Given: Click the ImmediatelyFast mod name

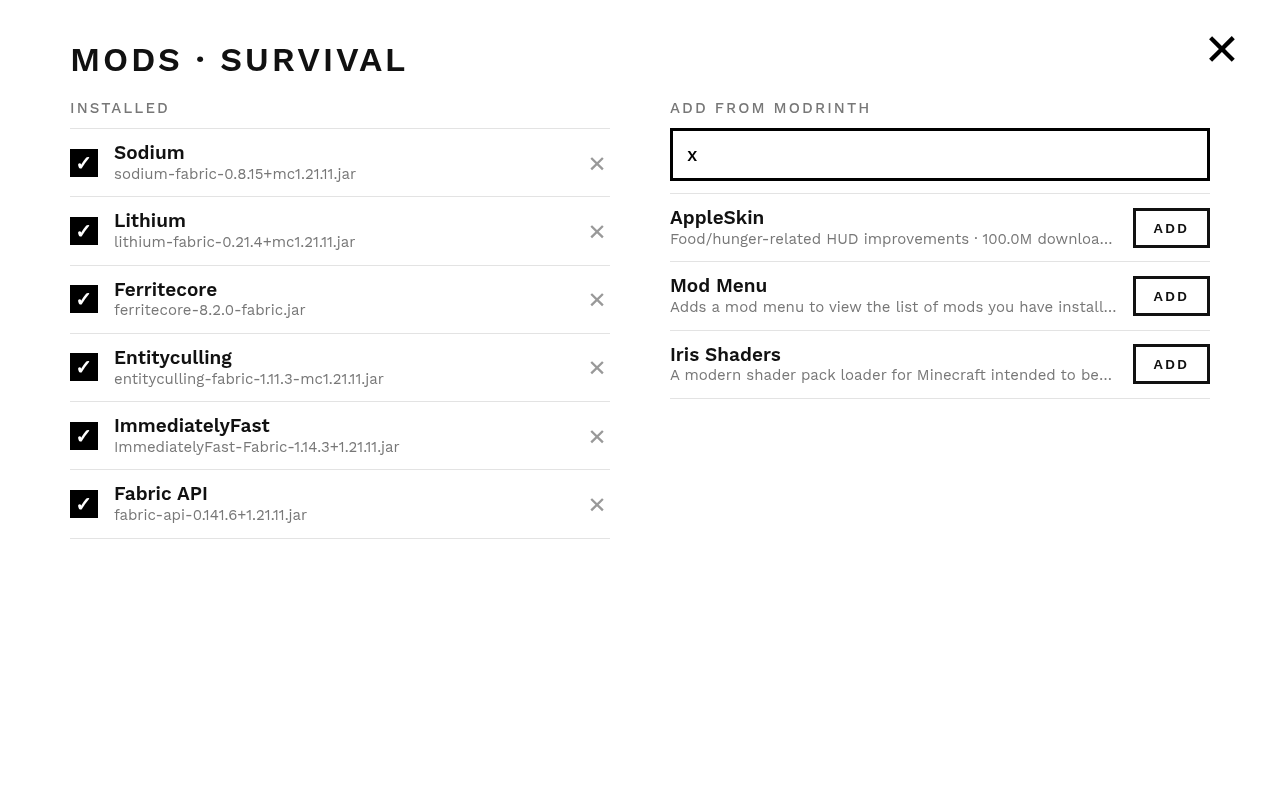Looking at the screenshot, I should 192,426.
